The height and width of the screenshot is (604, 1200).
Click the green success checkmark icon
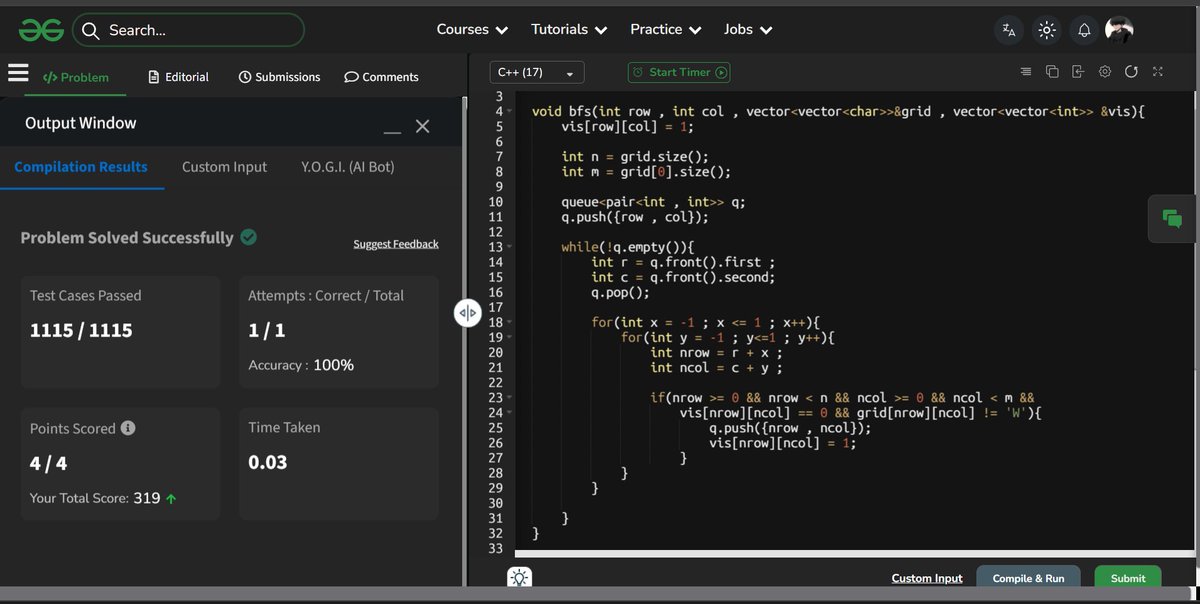point(249,237)
